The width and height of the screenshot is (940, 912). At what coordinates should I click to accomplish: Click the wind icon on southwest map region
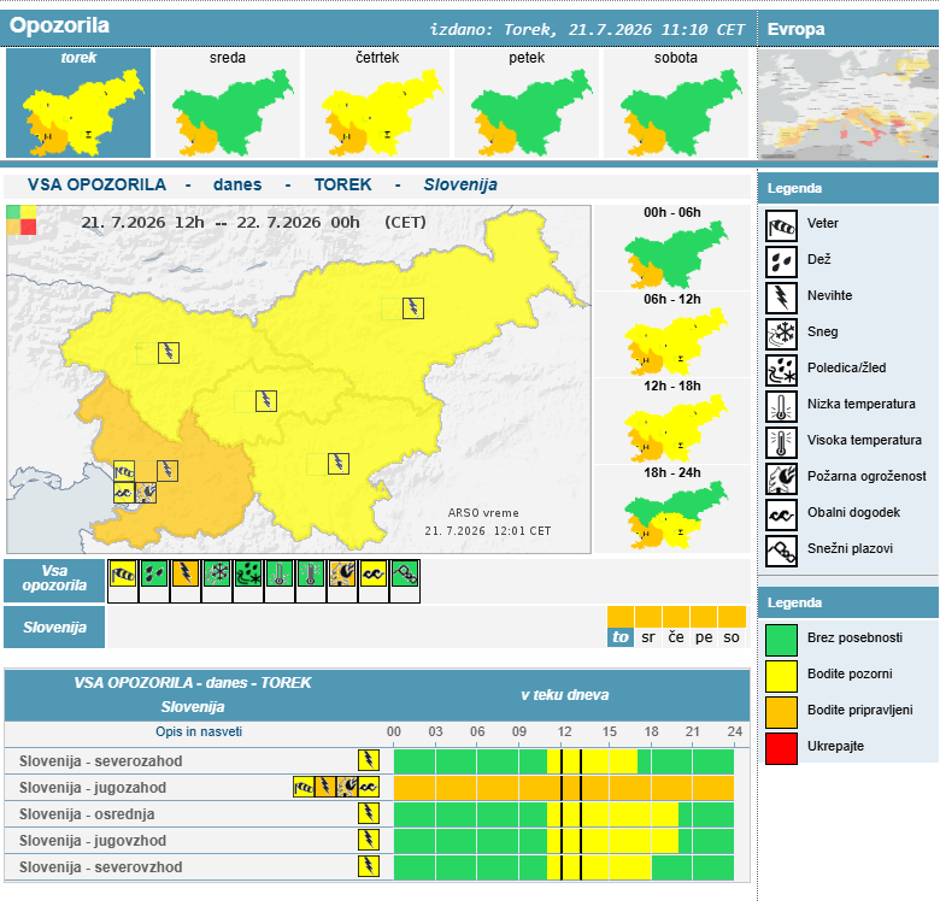124,471
